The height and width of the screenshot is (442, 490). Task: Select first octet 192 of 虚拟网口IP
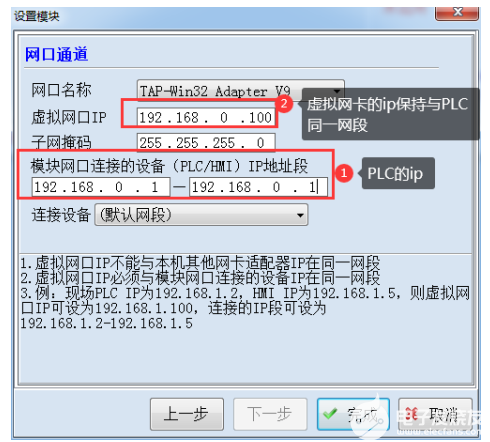tap(150, 118)
